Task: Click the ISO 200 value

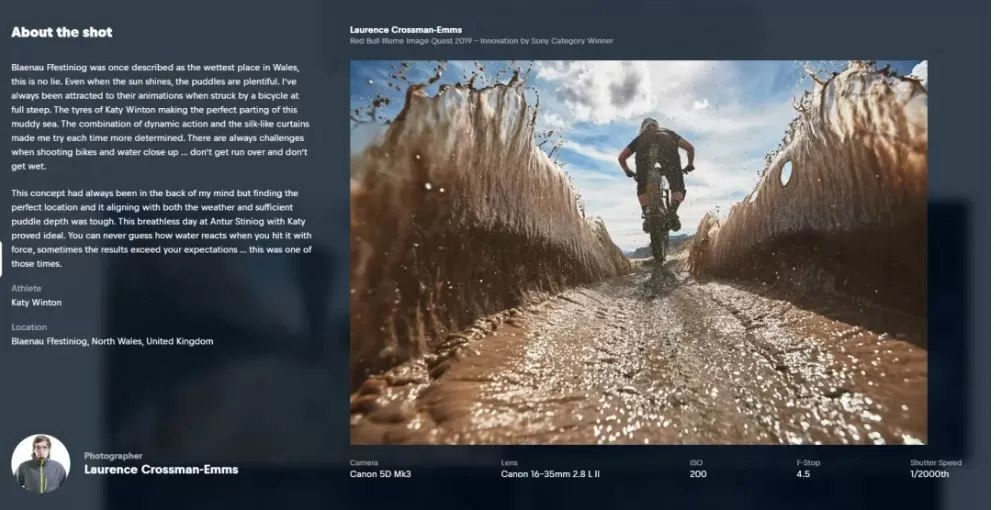Action: (x=698, y=474)
